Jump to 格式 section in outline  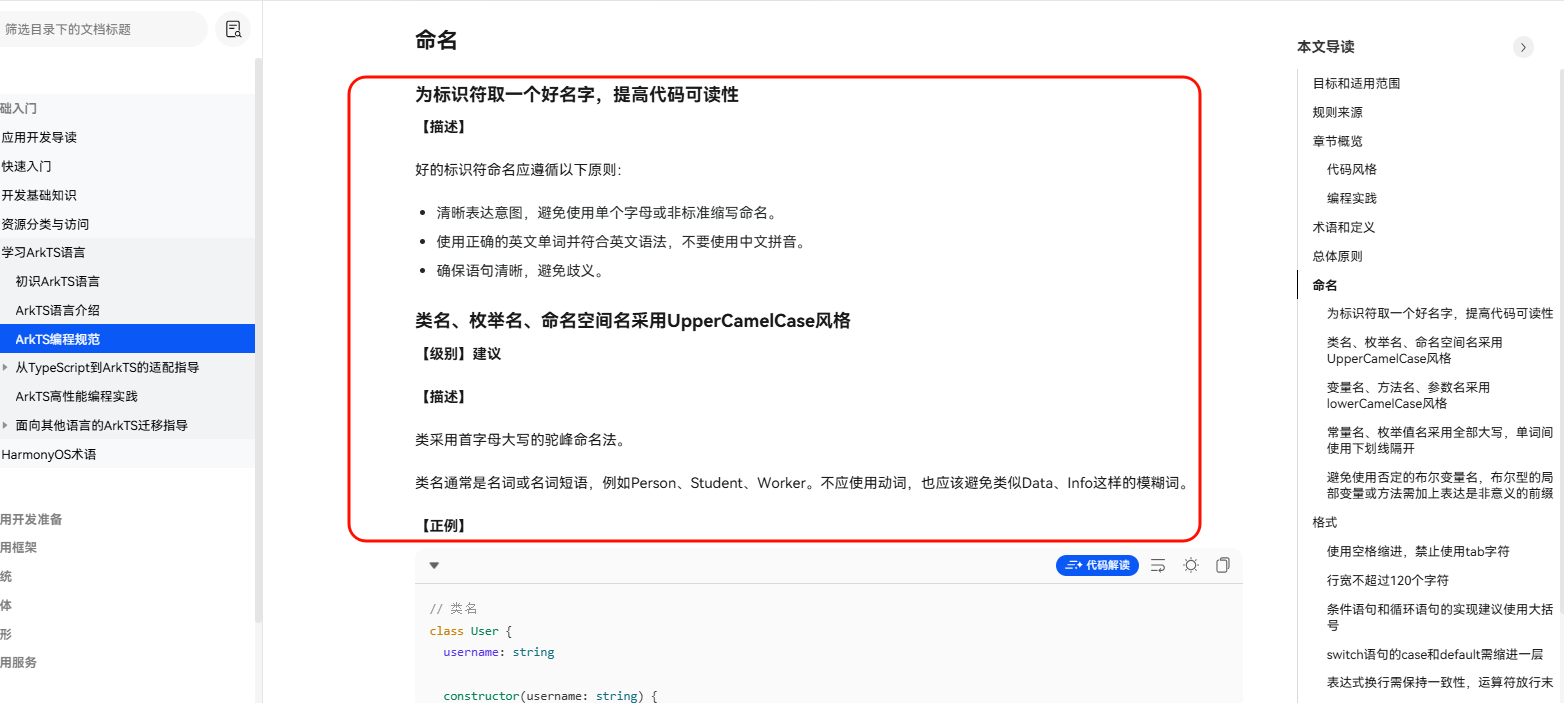1324,522
